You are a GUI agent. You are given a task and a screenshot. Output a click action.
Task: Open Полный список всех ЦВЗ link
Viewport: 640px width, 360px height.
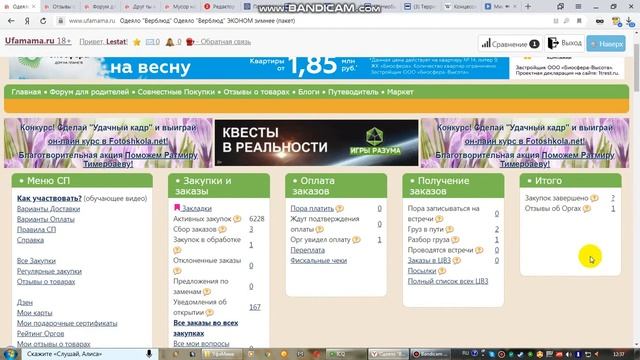click(448, 281)
